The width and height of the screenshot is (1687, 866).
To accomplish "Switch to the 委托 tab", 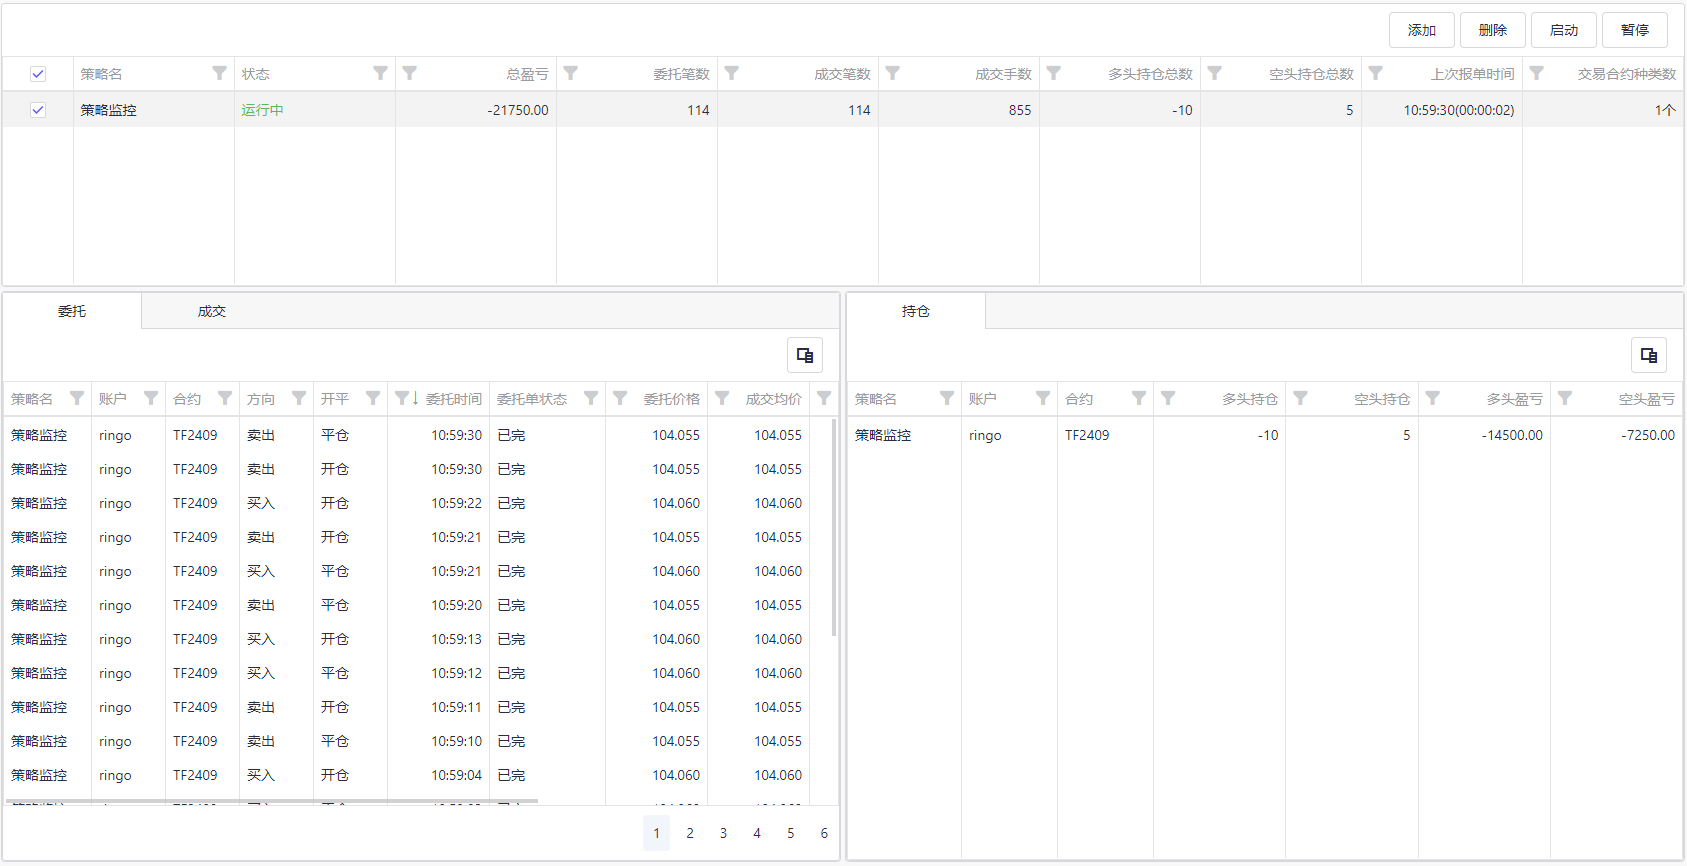I will [72, 311].
